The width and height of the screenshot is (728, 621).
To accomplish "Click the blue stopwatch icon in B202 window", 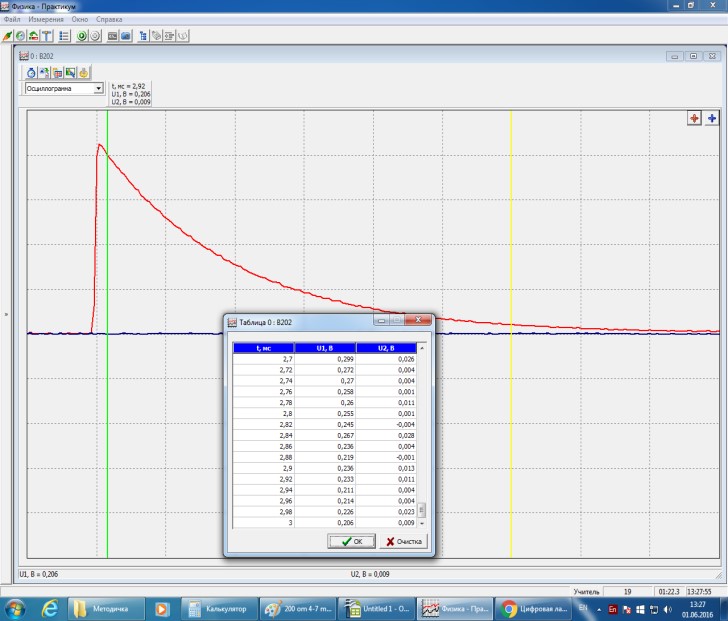I will pos(31,72).
